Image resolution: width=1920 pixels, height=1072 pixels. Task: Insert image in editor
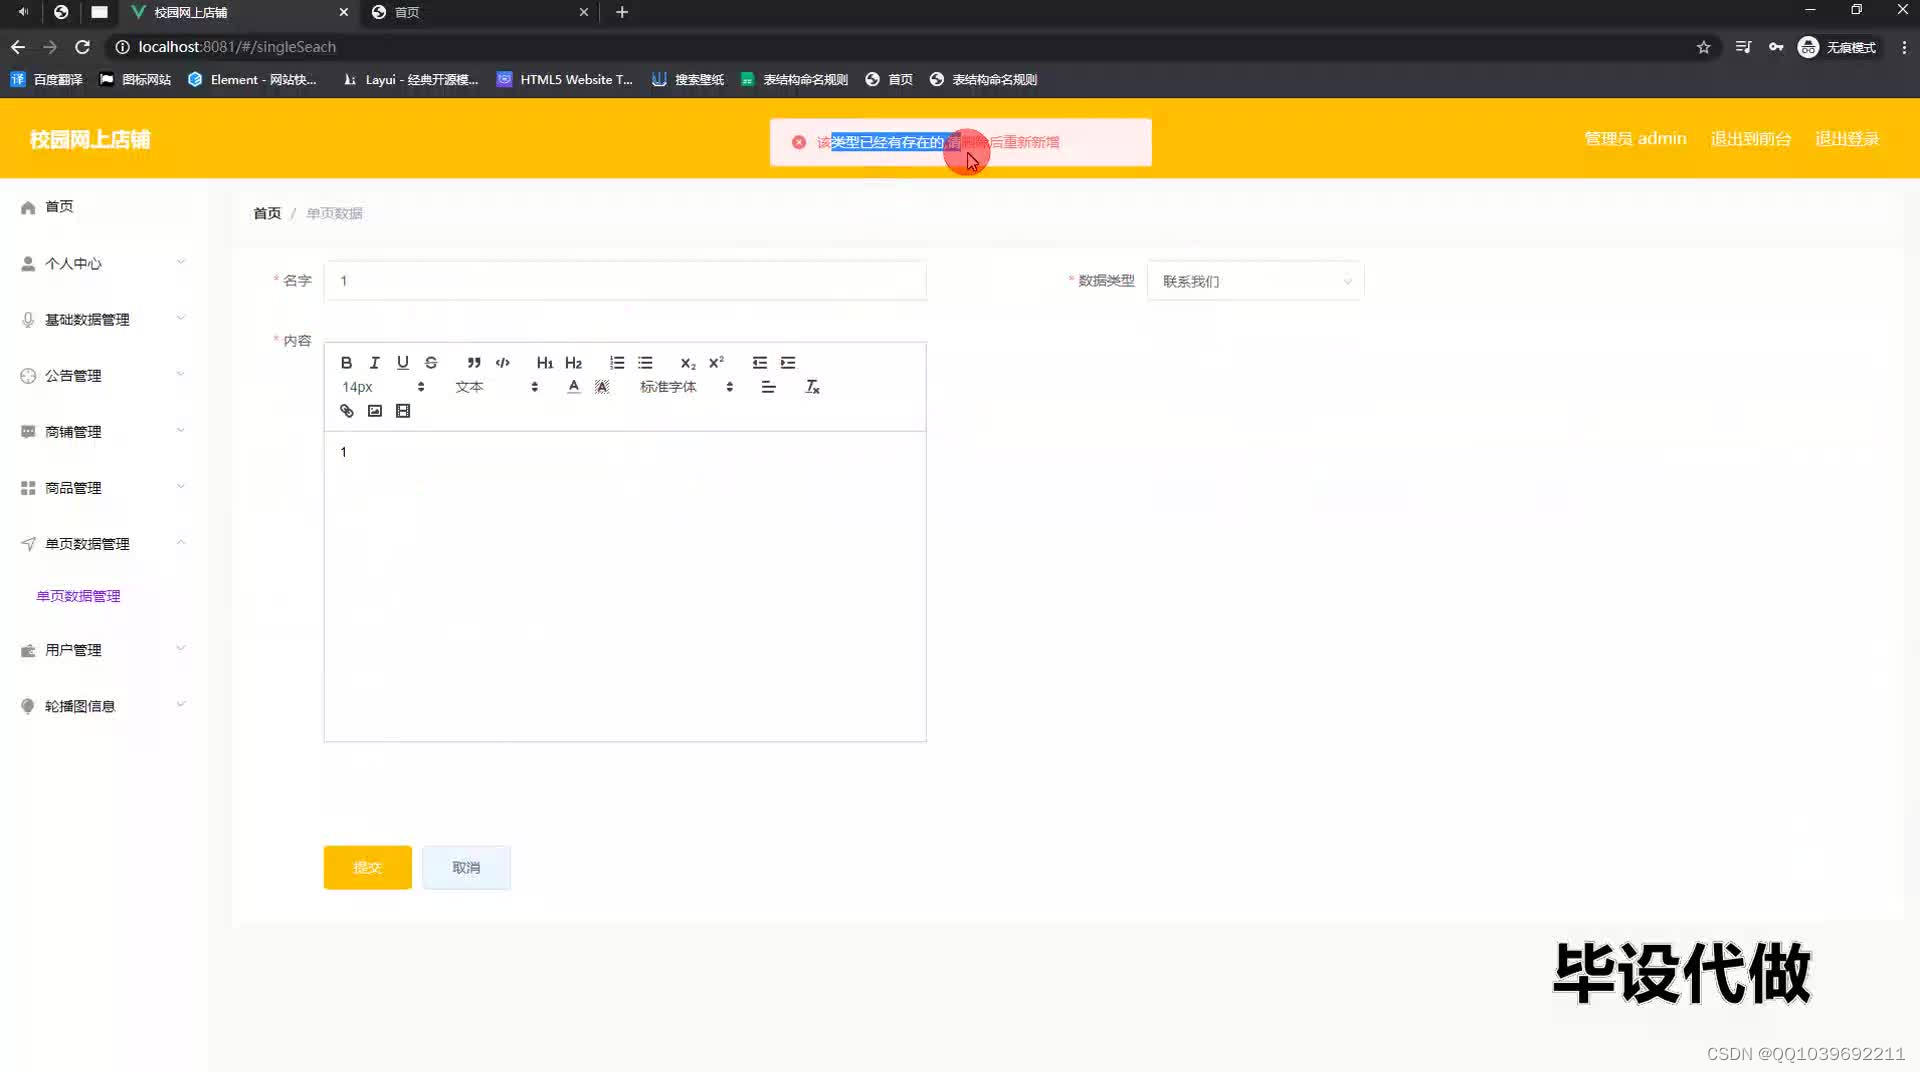pos(374,411)
